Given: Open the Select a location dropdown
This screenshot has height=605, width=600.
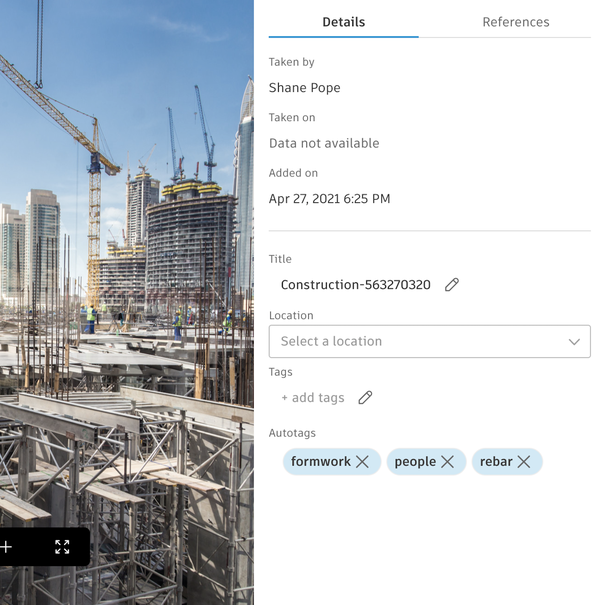Looking at the screenshot, I should point(429,341).
